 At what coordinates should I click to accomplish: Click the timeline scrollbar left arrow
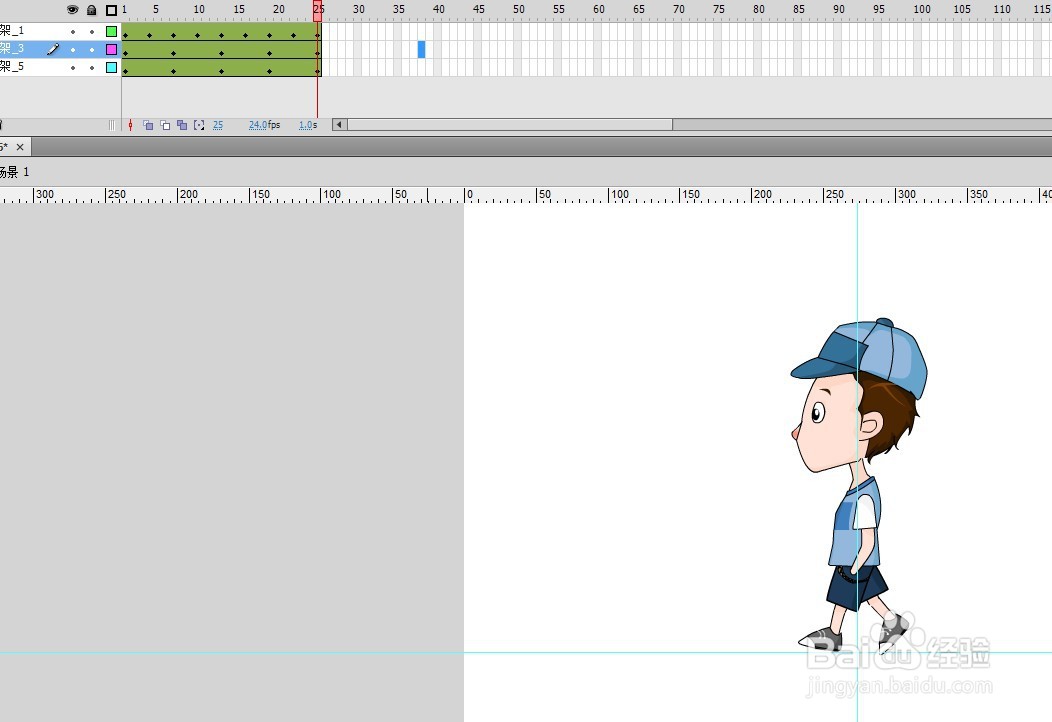point(339,125)
